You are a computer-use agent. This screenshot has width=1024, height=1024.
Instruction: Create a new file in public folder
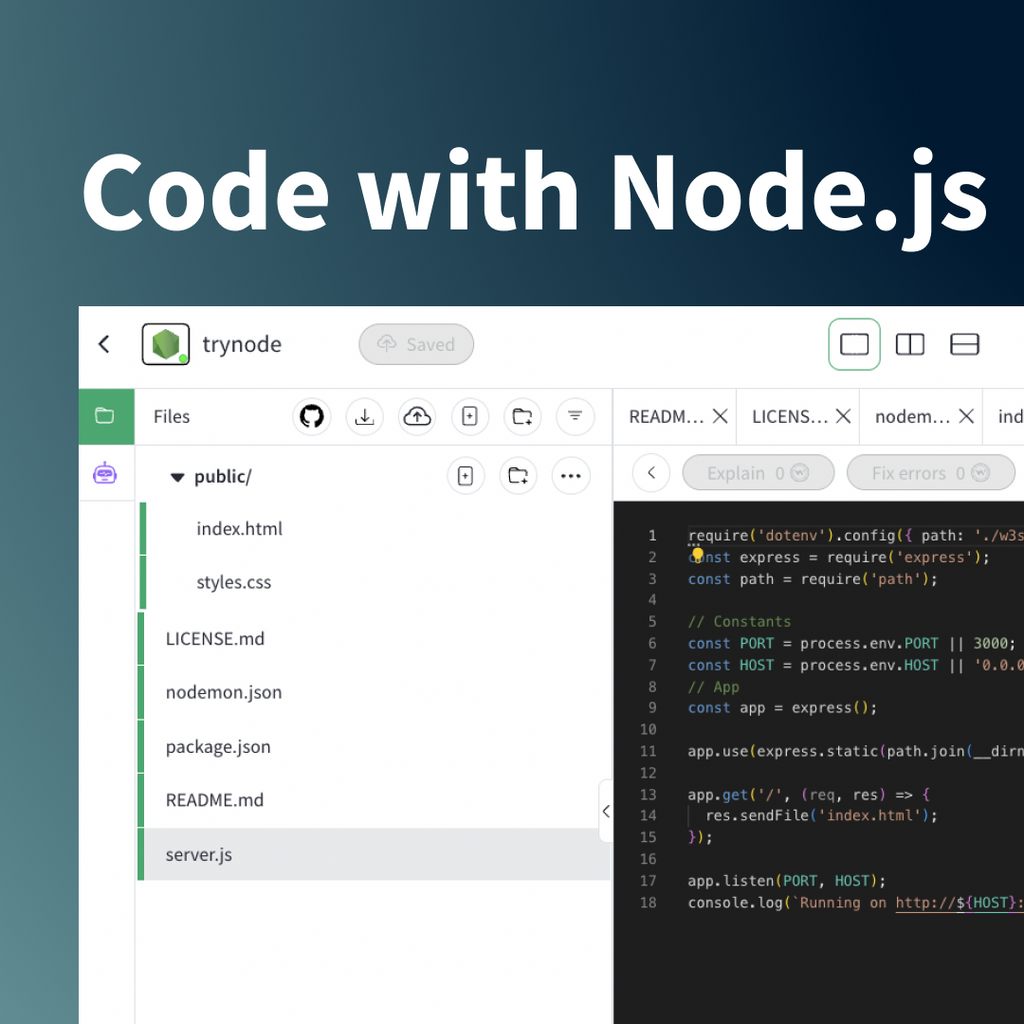pos(466,476)
